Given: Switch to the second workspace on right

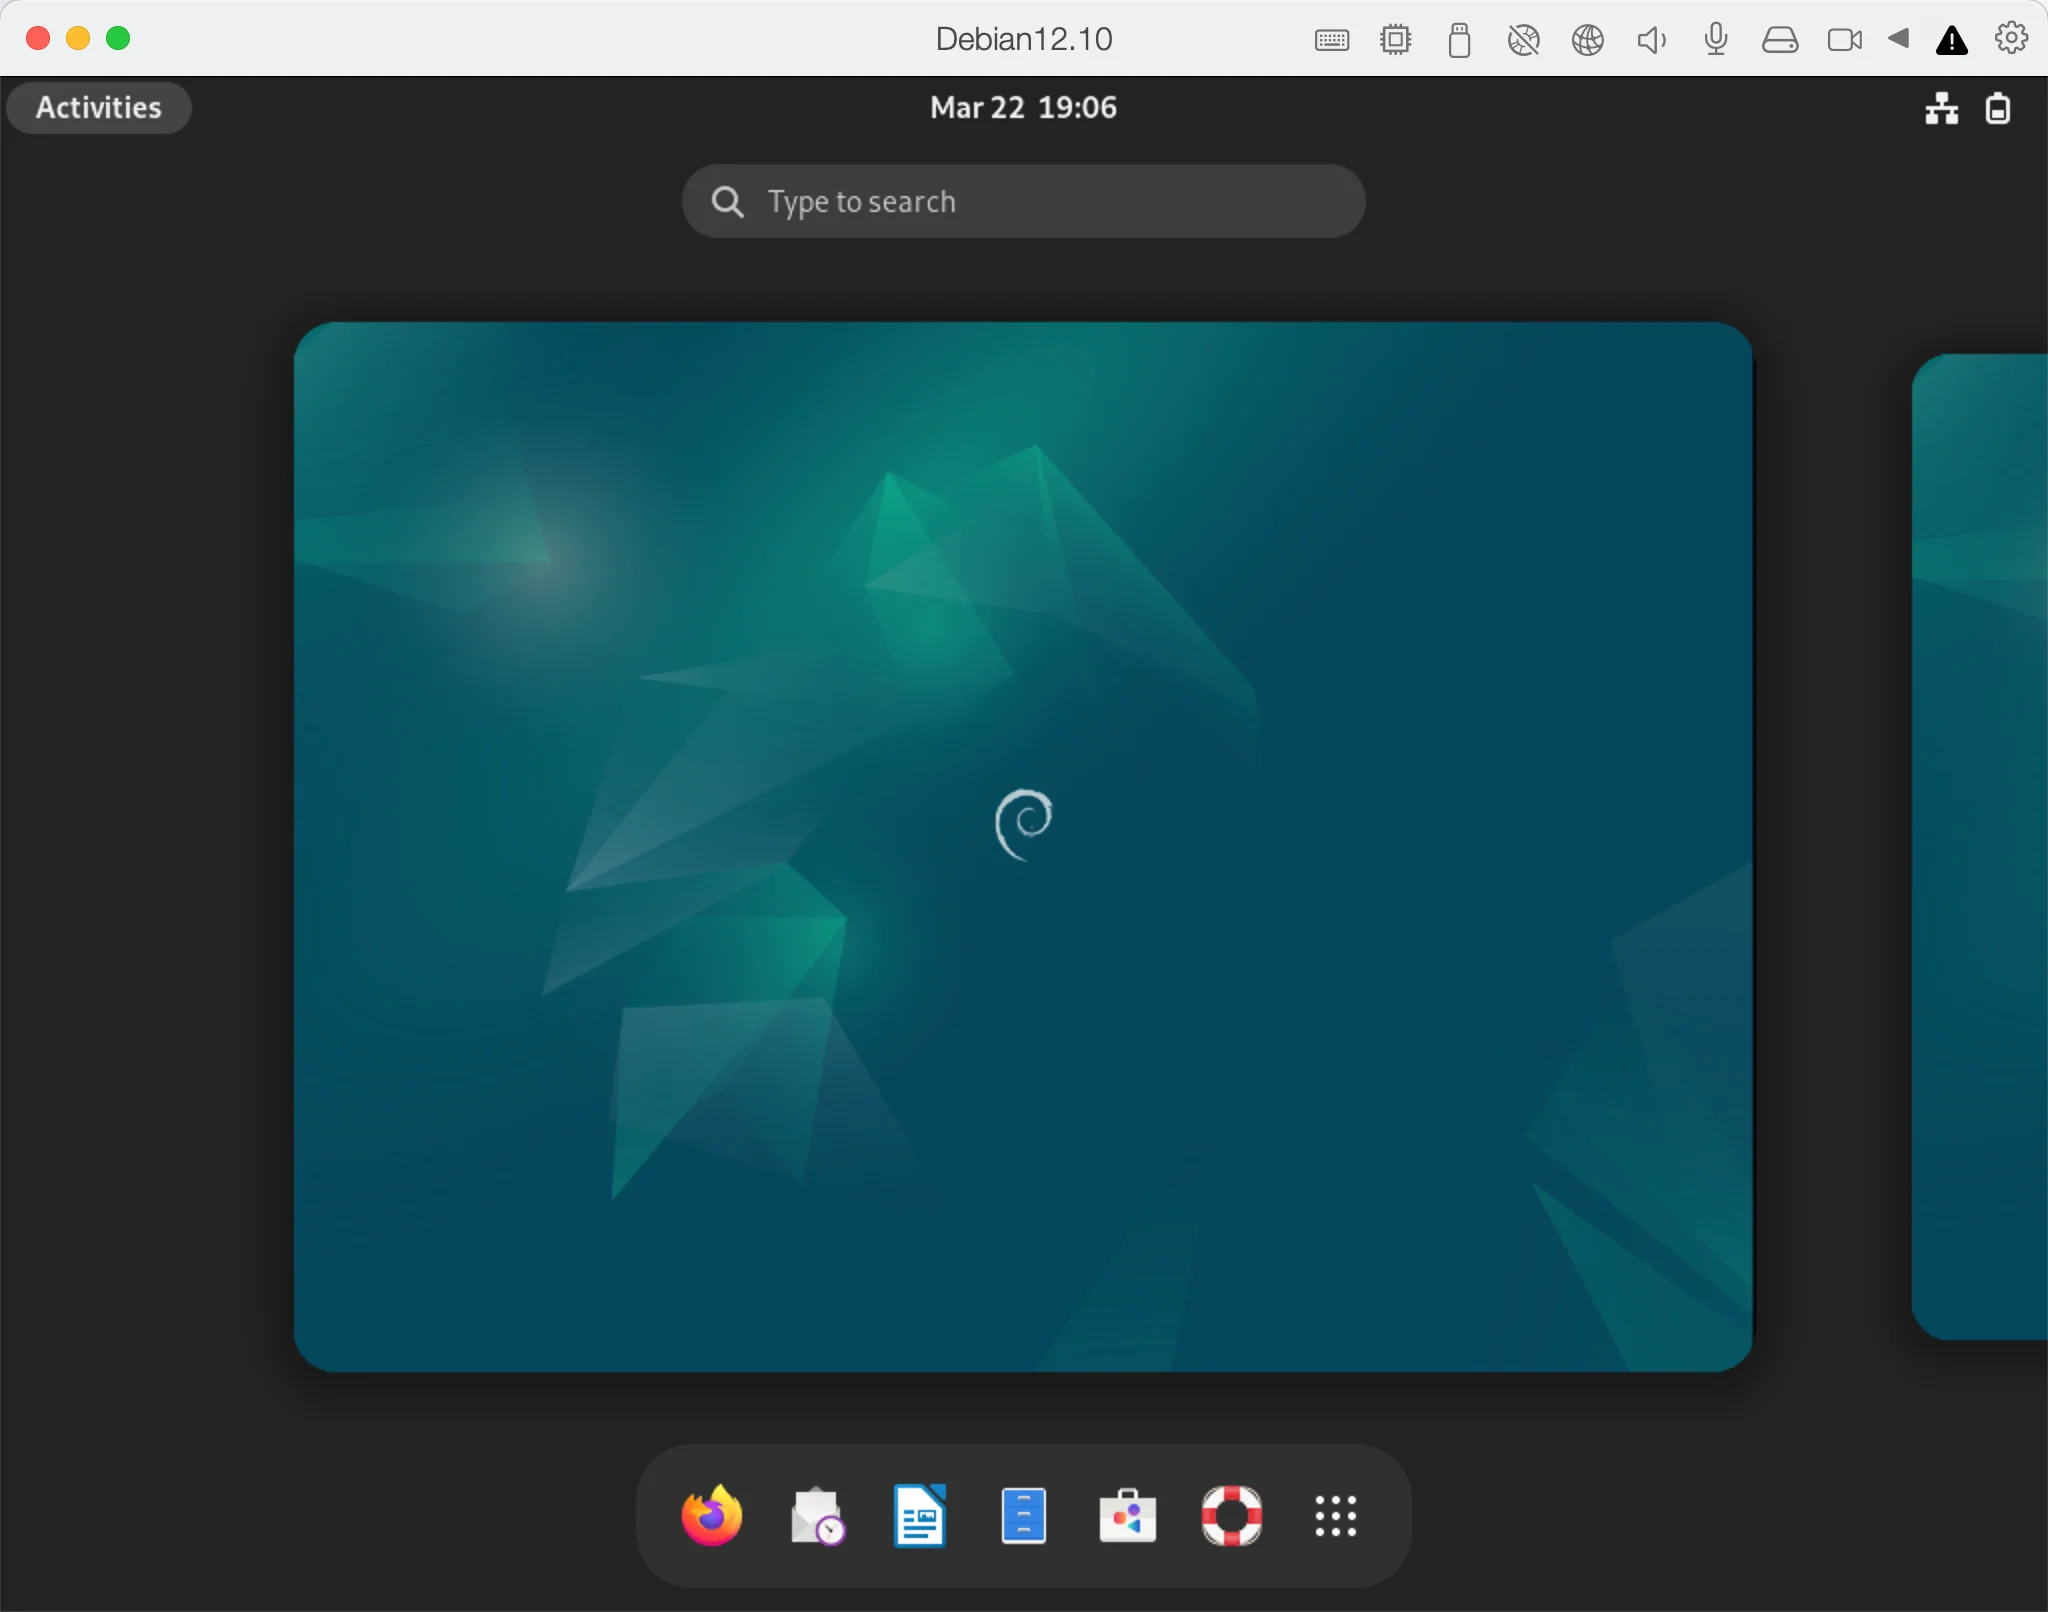Looking at the screenshot, I should click(1980, 846).
